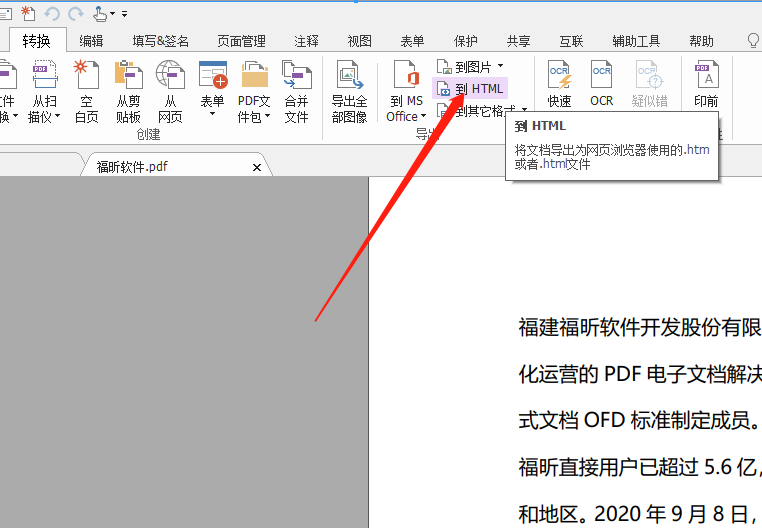Screen dimensions: 762x528
Task: Click the new document star icon
Action: (x=28, y=13)
